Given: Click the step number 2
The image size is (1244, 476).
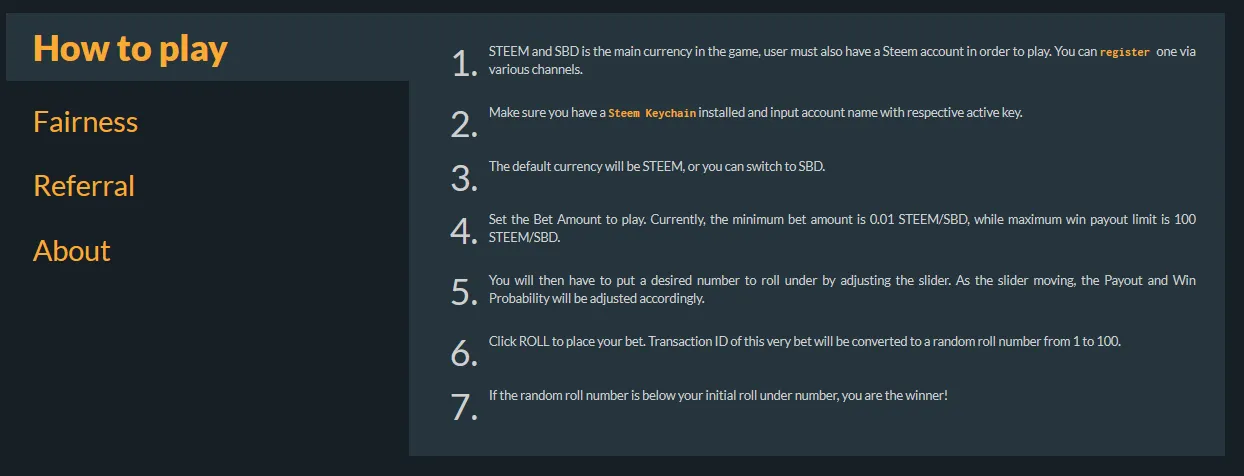Looking at the screenshot, I should 464,125.
